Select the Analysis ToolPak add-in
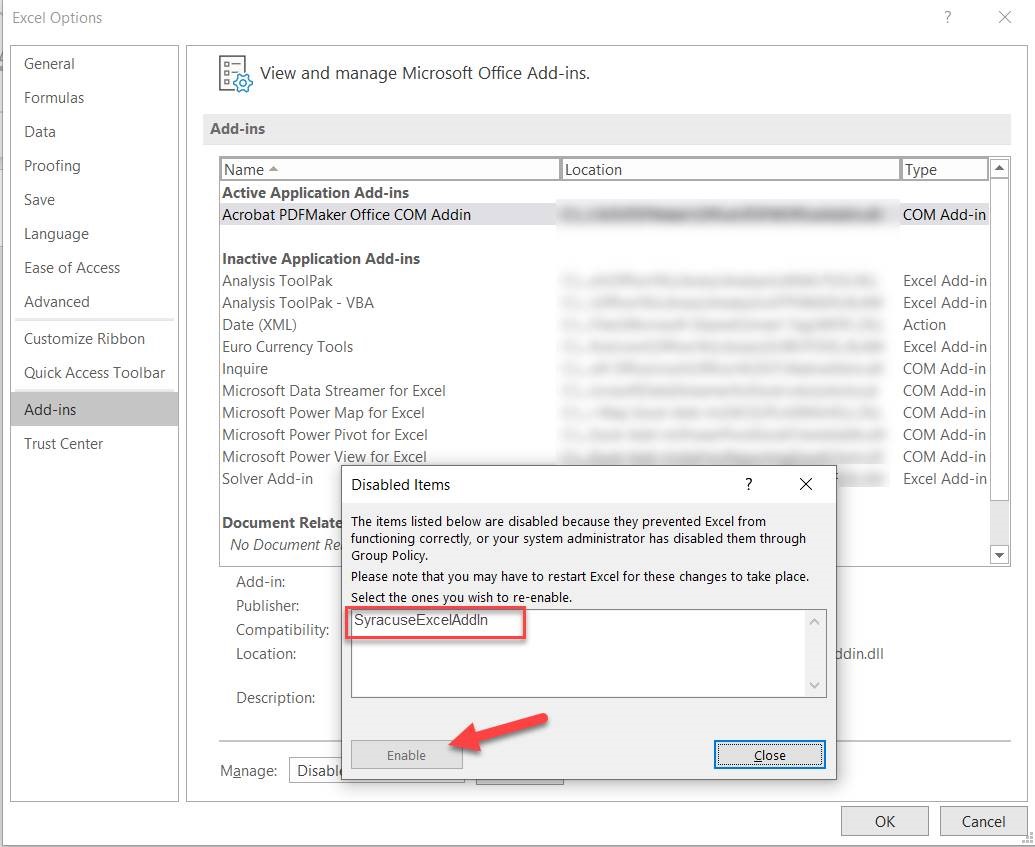 [x=277, y=280]
